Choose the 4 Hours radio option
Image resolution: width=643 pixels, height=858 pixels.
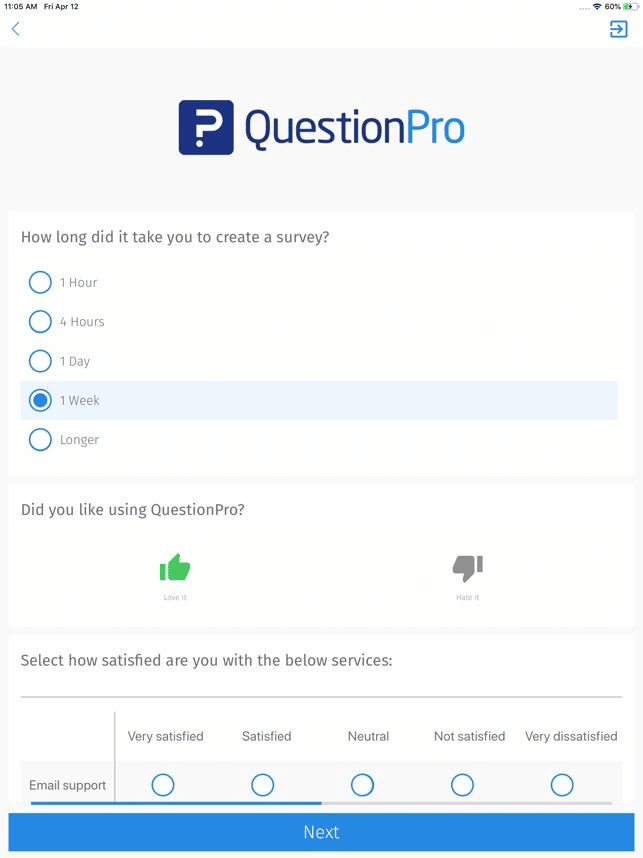tap(40, 322)
